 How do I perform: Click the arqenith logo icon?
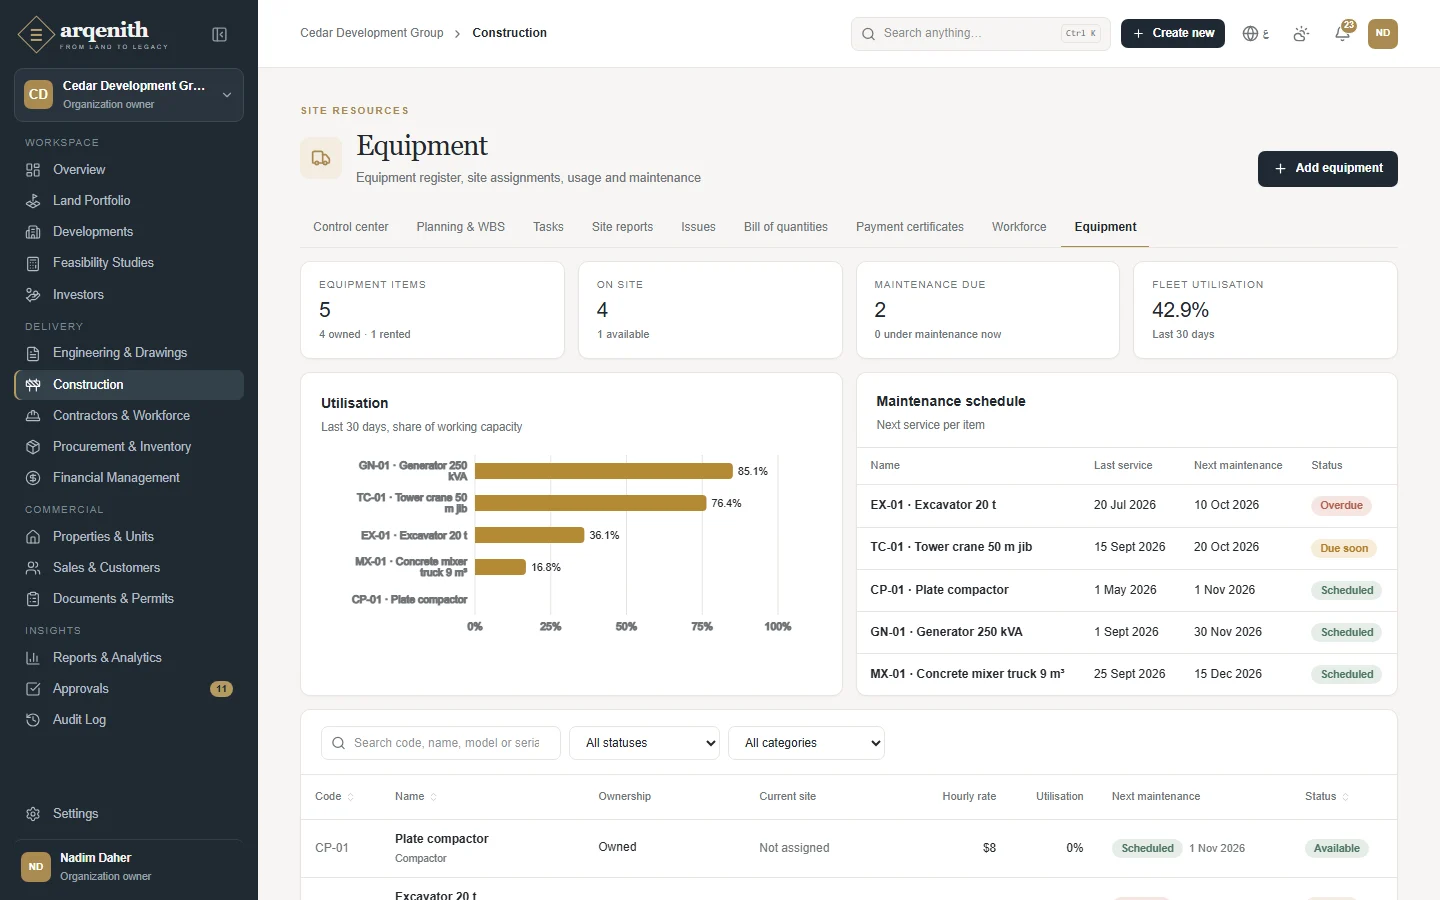36,35
